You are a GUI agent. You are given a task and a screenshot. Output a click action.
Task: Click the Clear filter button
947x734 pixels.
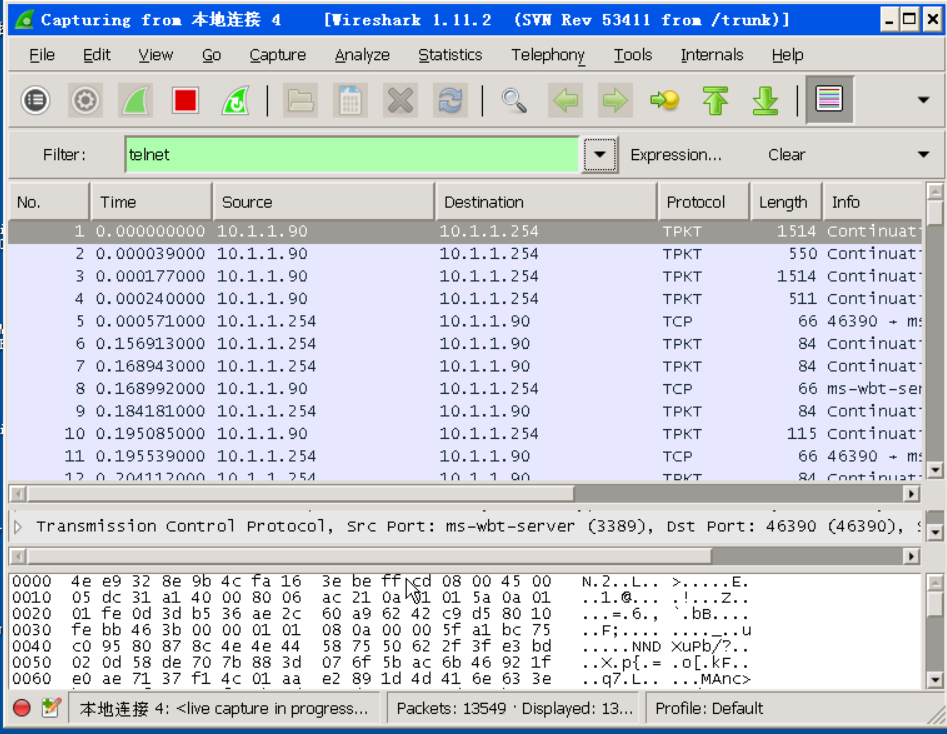click(x=786, y=155)
